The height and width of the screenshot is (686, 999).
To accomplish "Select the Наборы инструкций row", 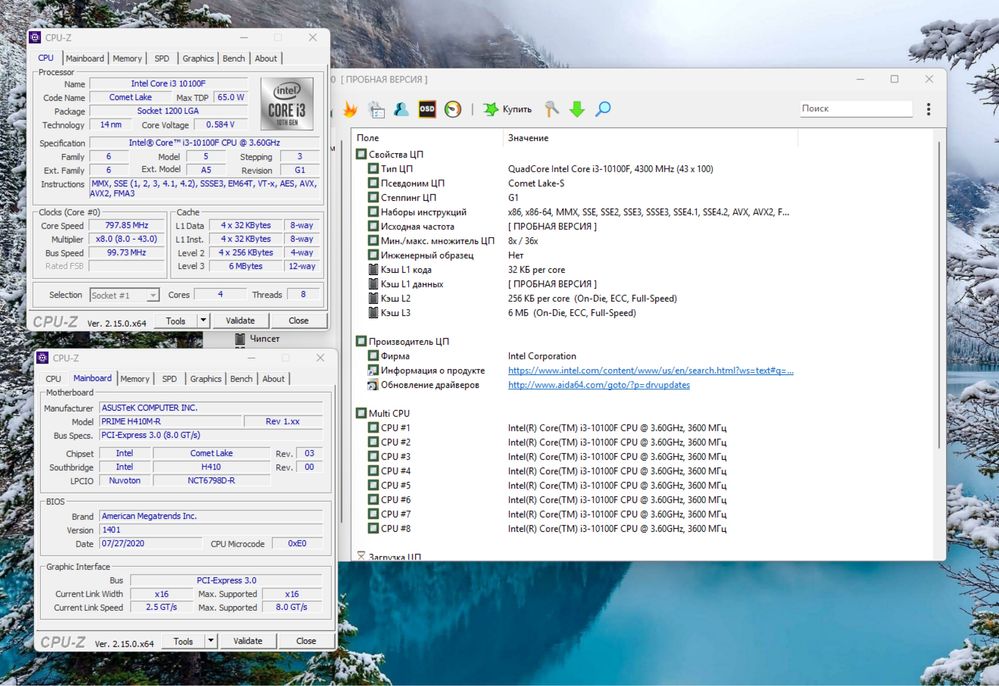I will tap(579, 212).
